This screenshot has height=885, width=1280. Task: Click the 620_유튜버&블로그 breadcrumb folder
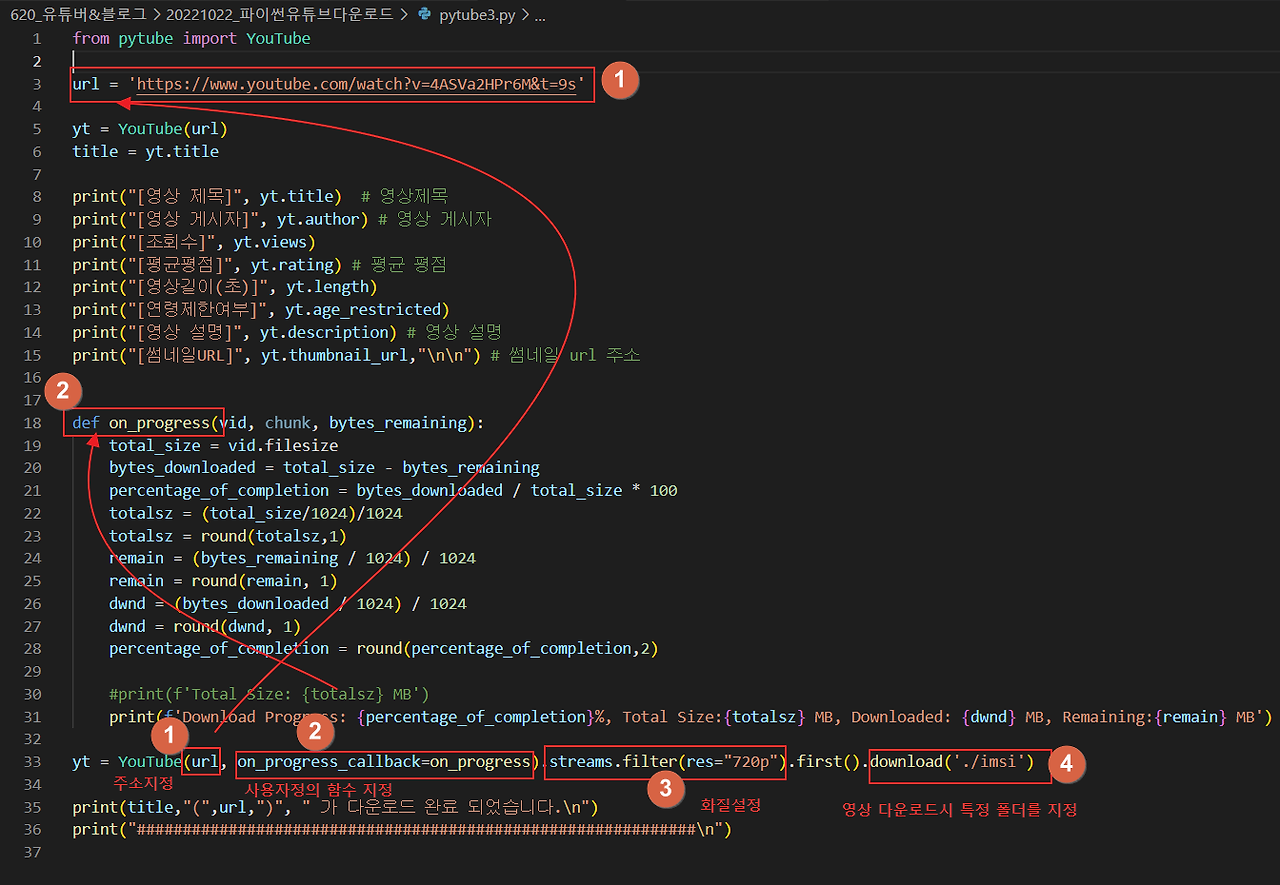[73, 15]
